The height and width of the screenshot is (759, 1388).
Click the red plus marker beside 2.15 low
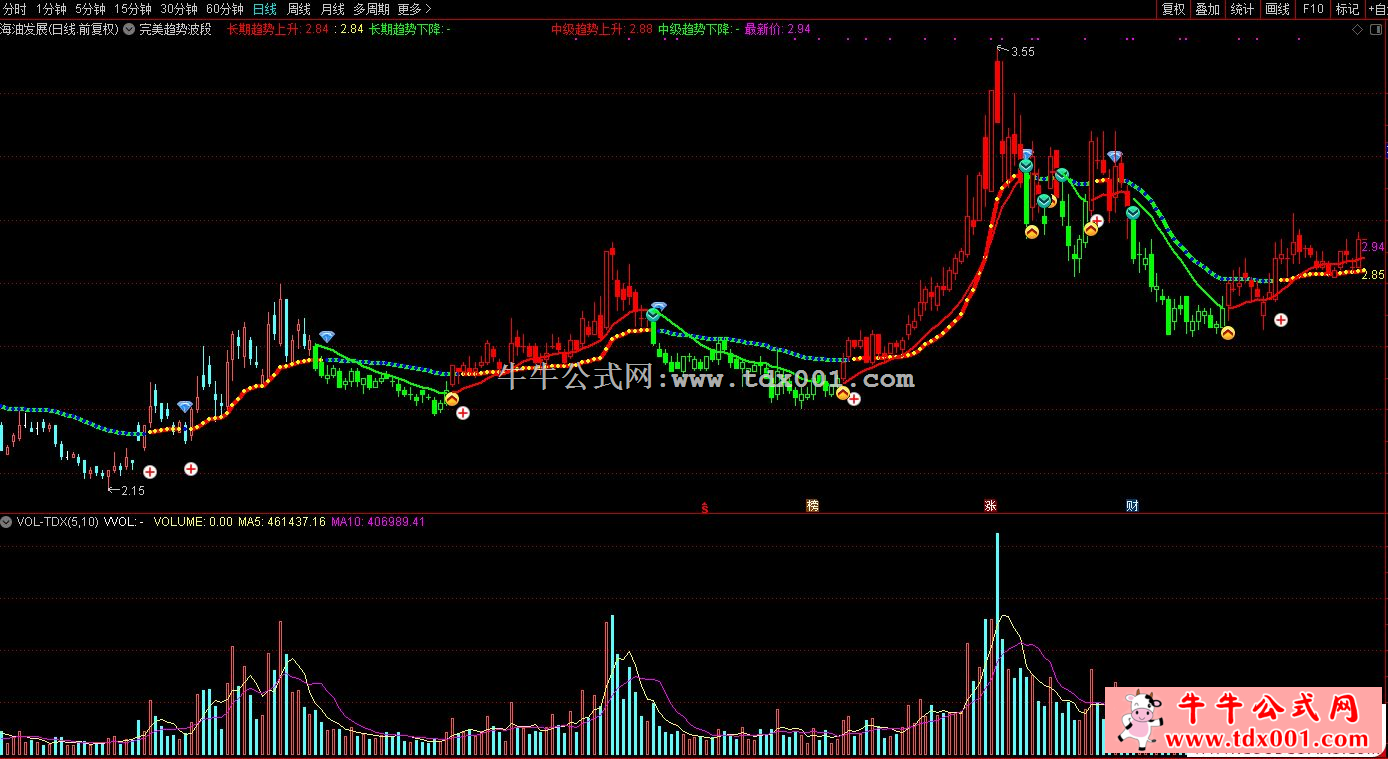pyautogui.click(x=150, y=471)
